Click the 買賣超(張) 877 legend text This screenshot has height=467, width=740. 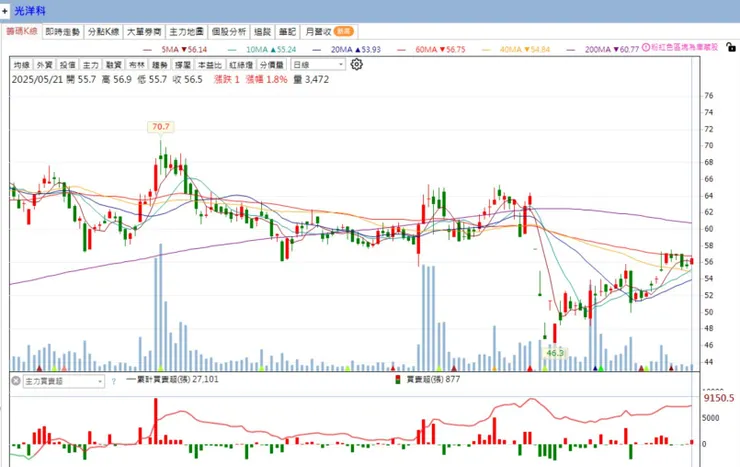(433, 379)
